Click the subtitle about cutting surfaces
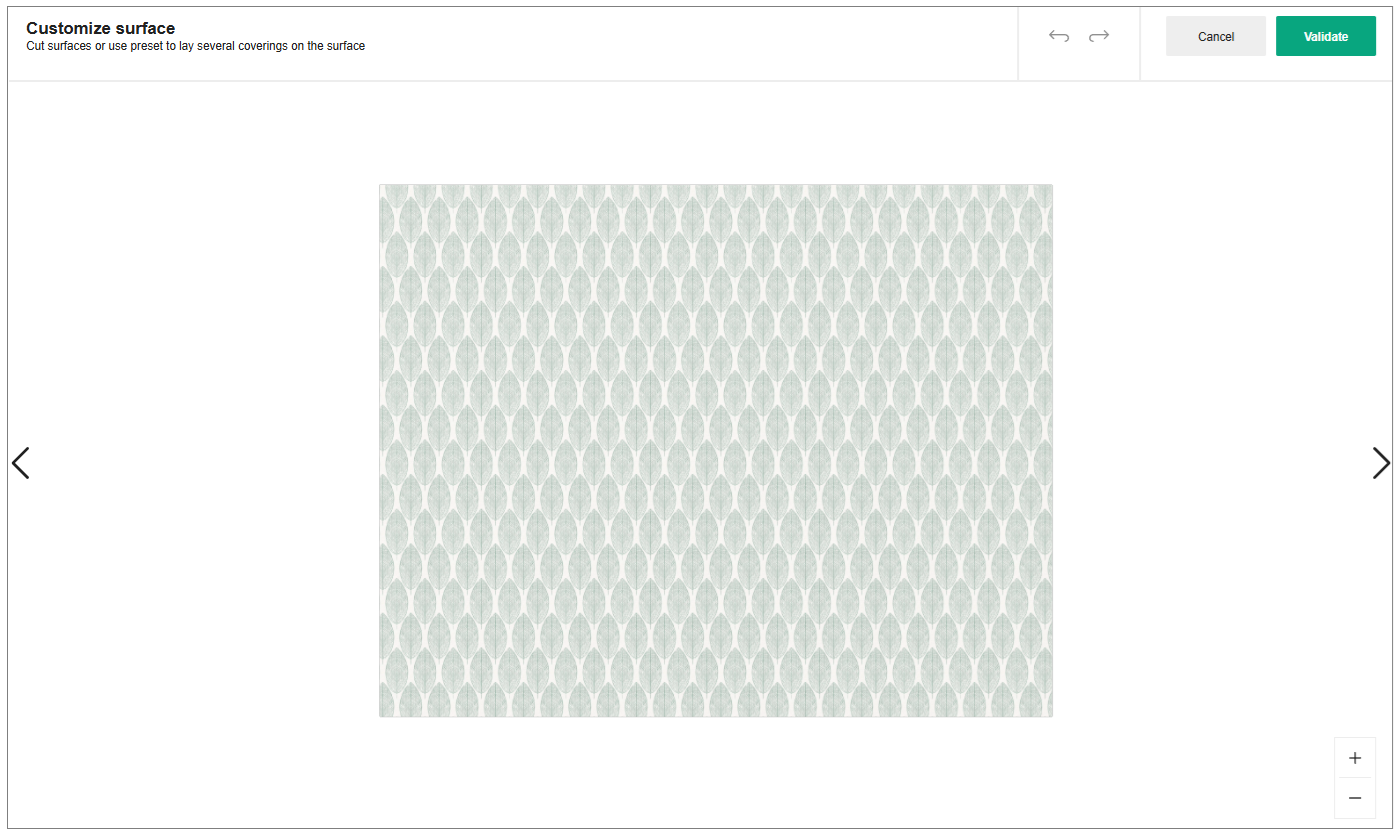This screenshot has width=1397, height=834. (196, 46)
